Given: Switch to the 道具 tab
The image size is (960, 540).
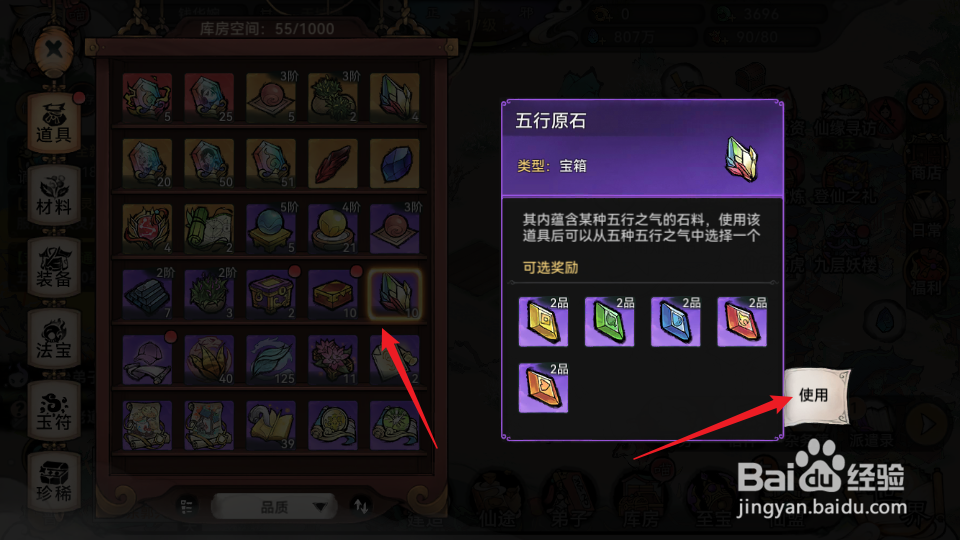Looking at the screenshot, I should [x=54, y=123].
